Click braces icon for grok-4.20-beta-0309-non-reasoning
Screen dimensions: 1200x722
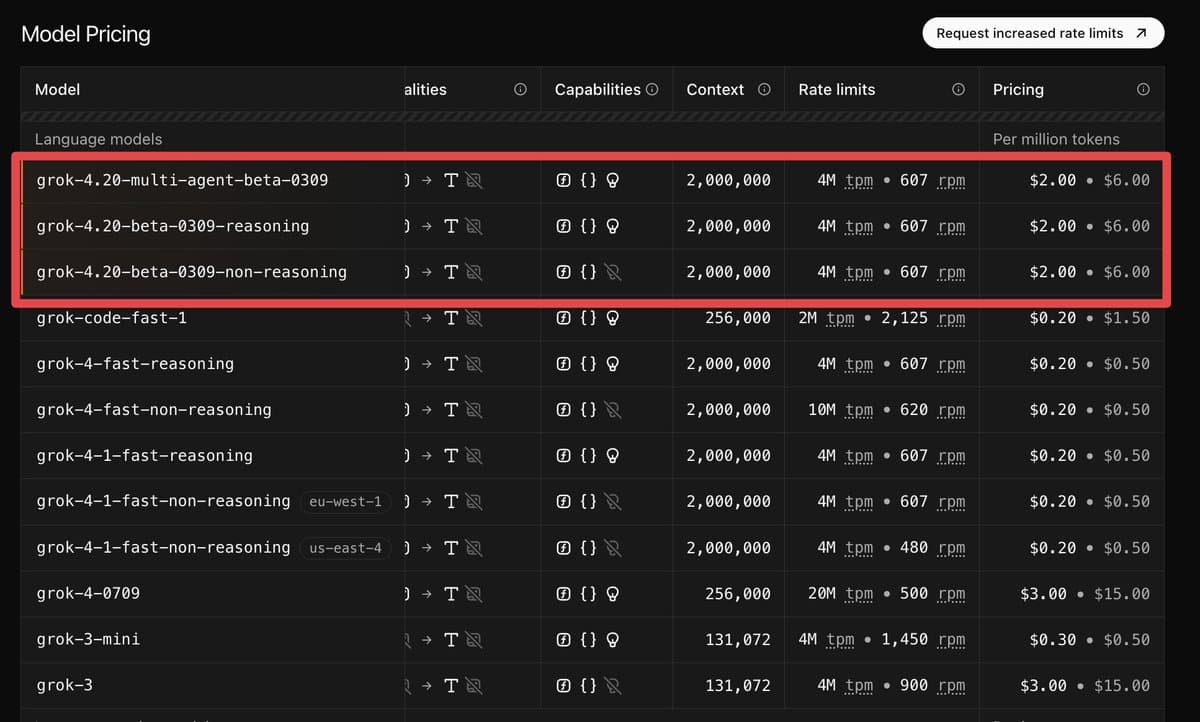pyautogui.click(x=588, y=272)
